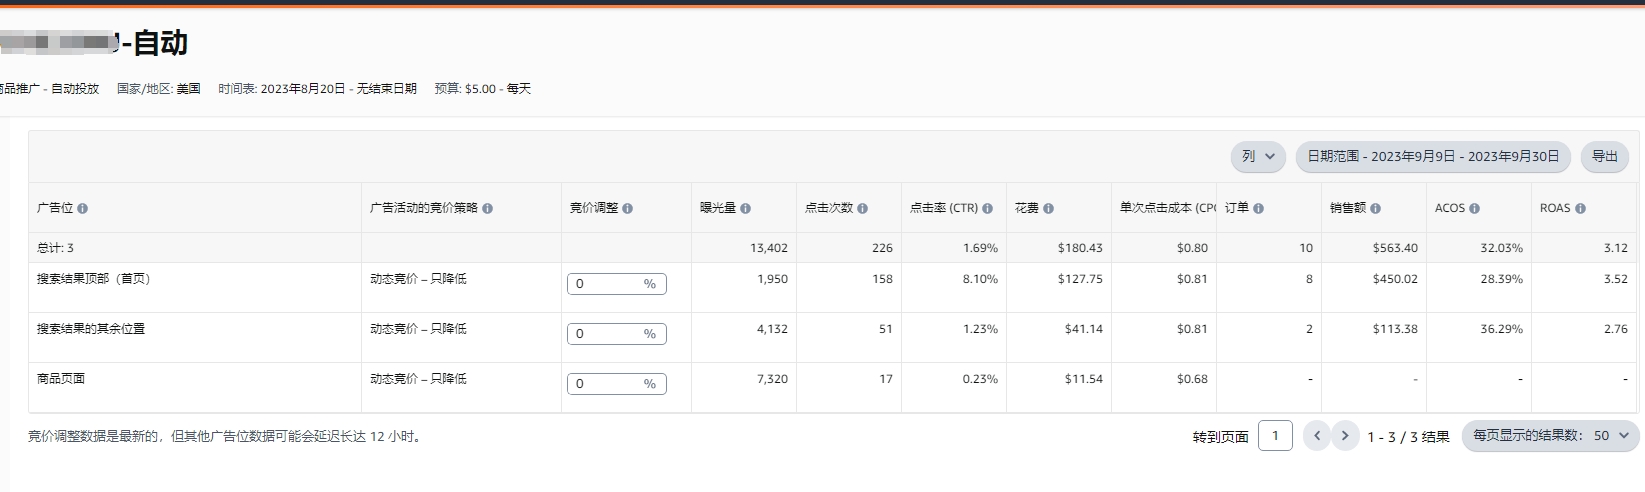Sort by 曝光量 column header

pyautogui.click(x=718, y=208)
